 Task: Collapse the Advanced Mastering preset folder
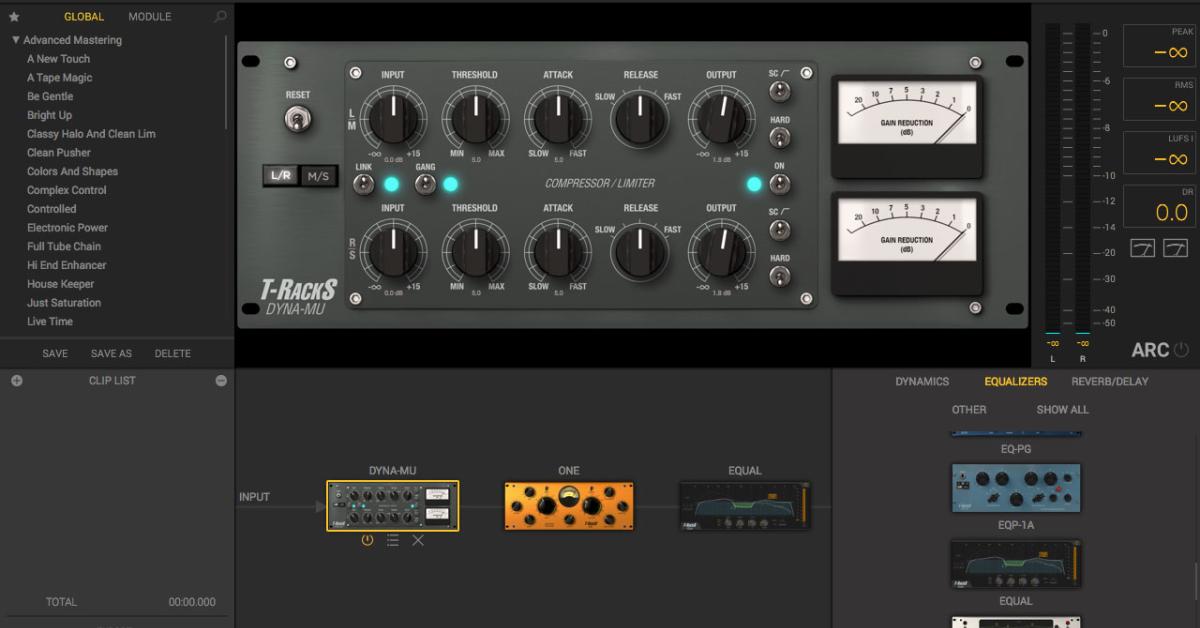(16, 40)
